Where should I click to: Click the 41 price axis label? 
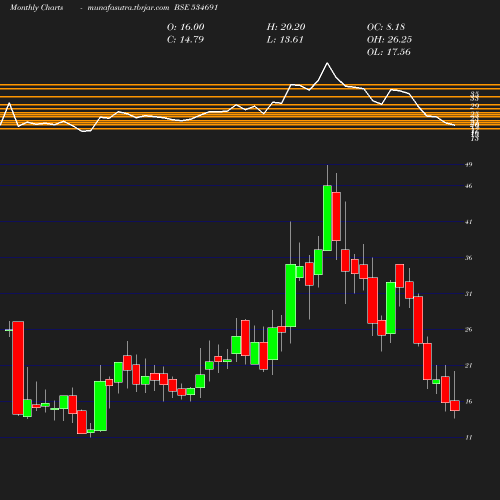469,222
